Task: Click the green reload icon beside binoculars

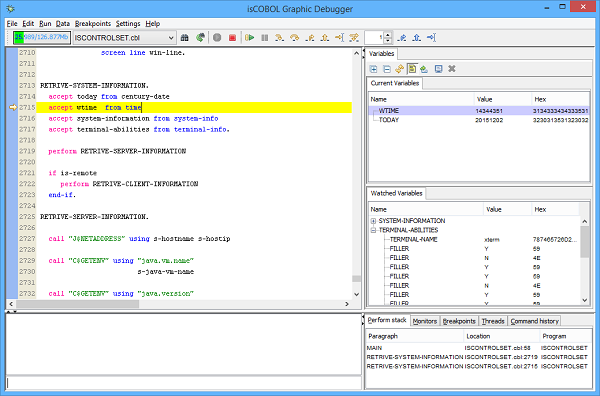Action: click(x=200, y=37)
